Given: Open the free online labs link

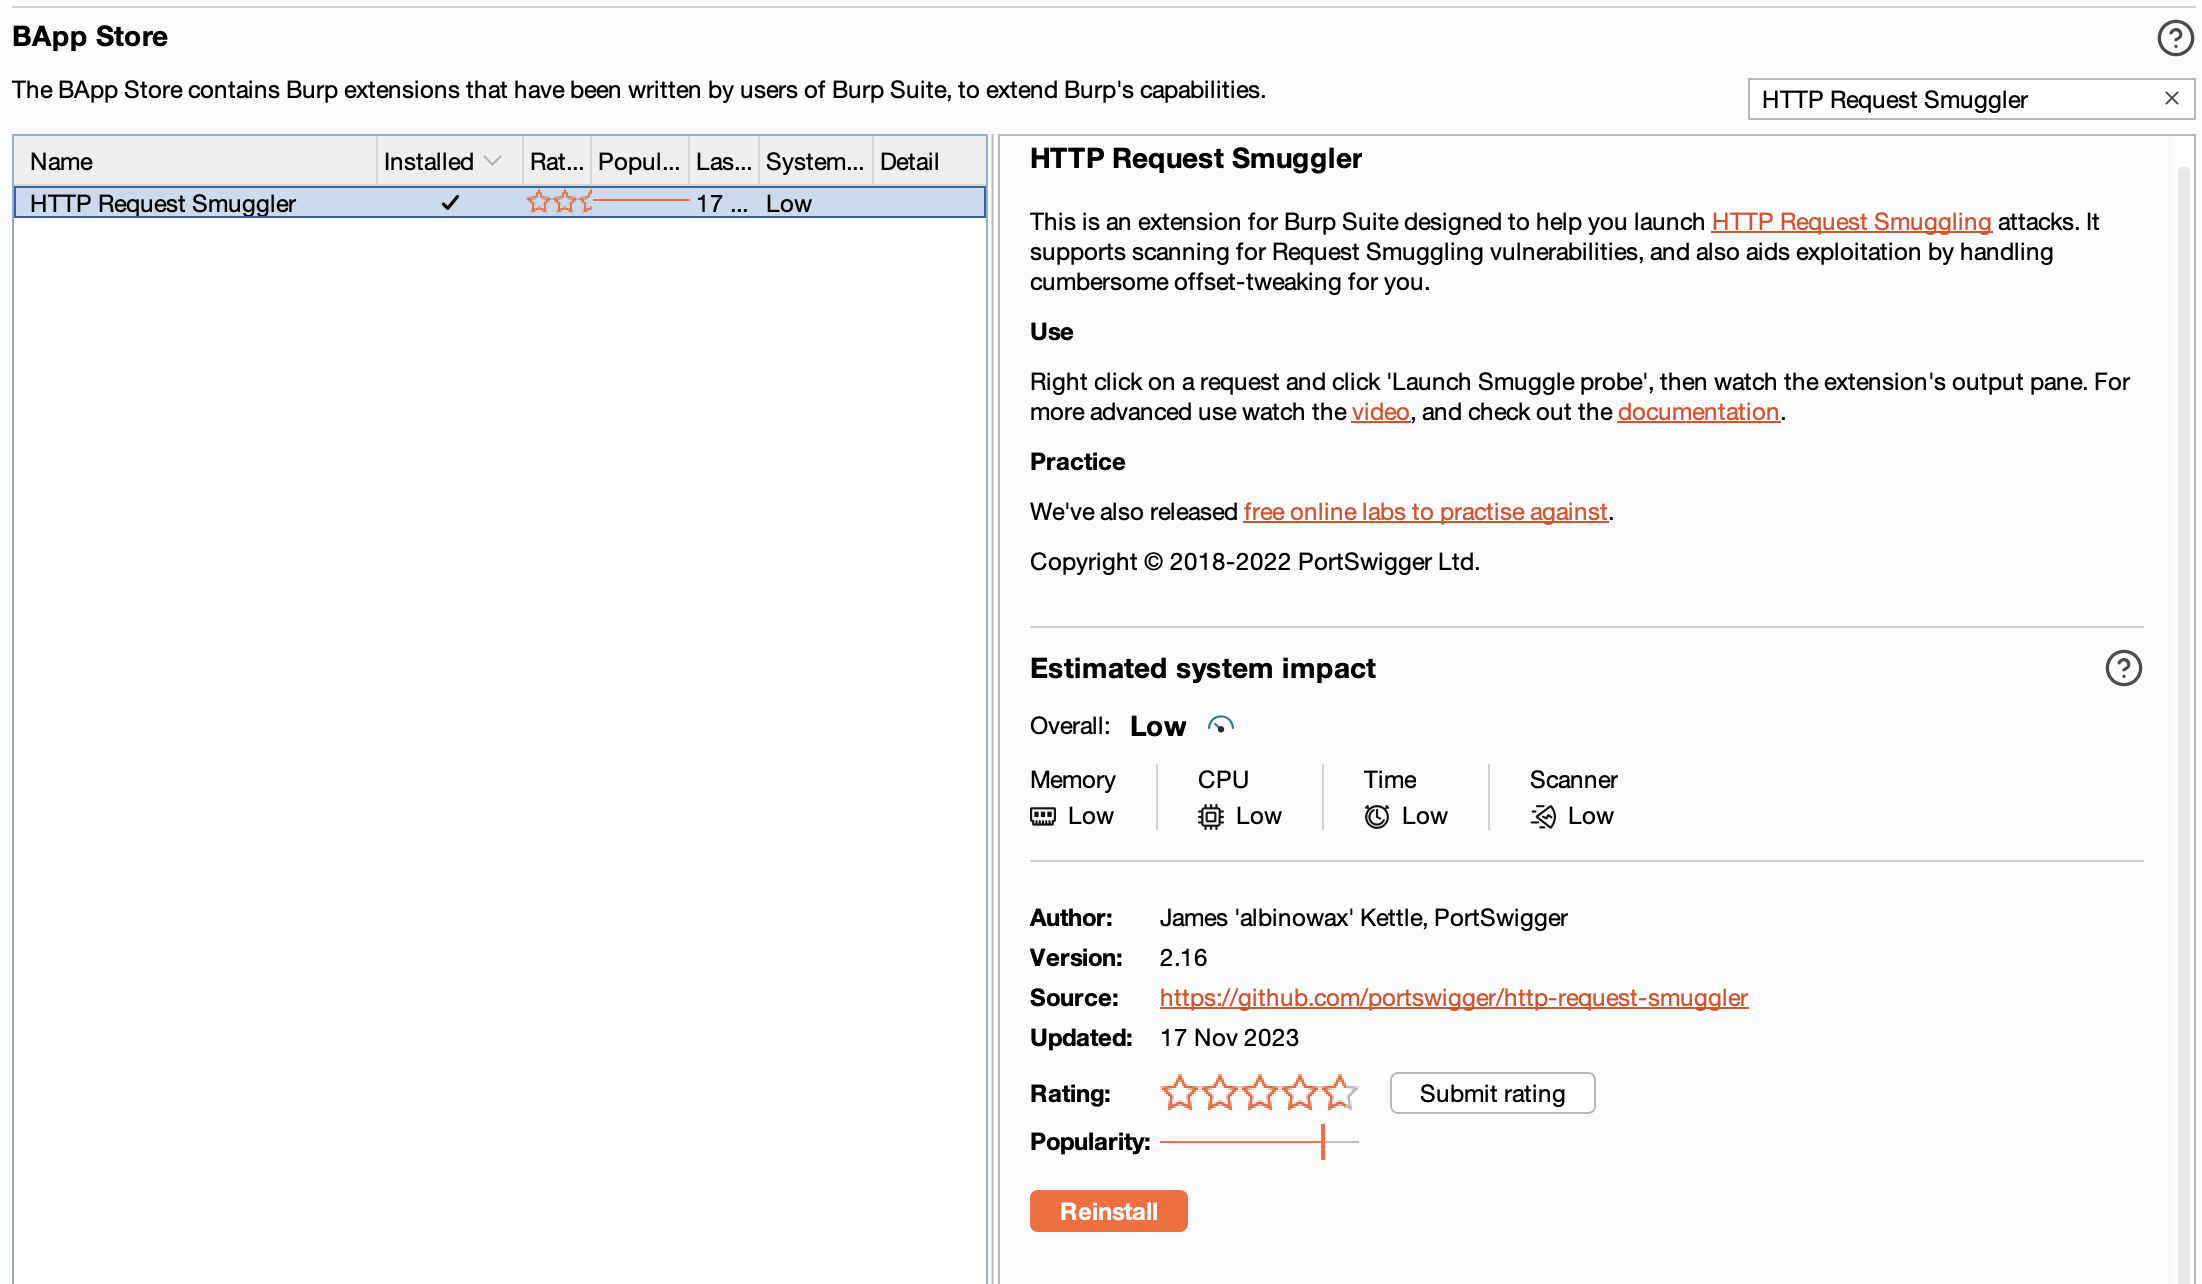Looking at the screenshot, I should [x=1425, y=511].
